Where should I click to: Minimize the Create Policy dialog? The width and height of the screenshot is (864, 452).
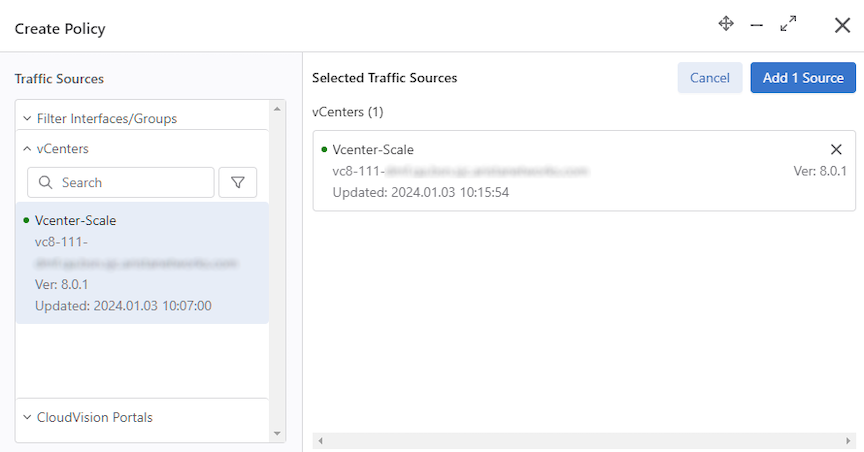tap(757, 25)
